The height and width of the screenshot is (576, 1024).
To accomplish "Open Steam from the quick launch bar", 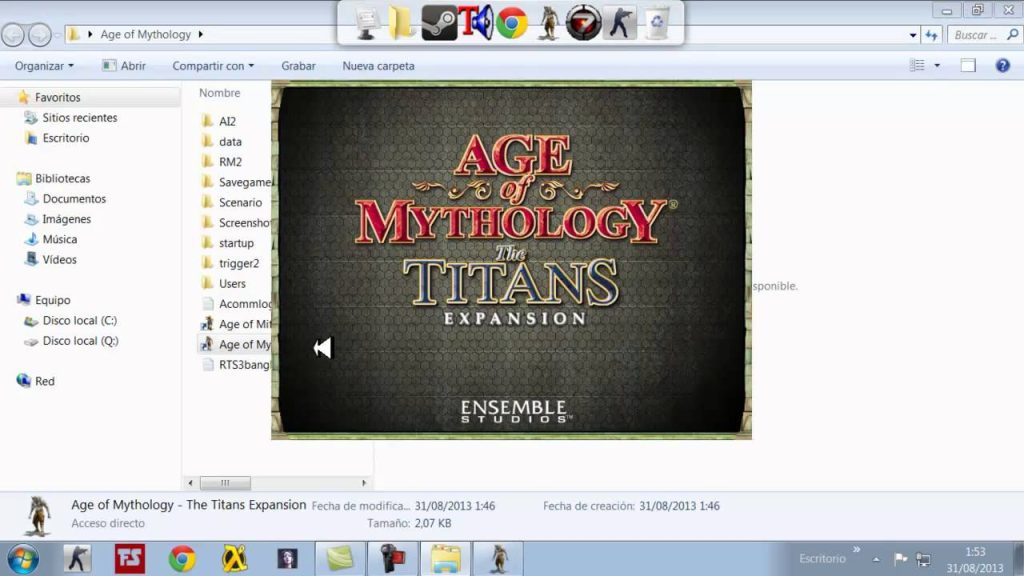I will coord(440,20).
